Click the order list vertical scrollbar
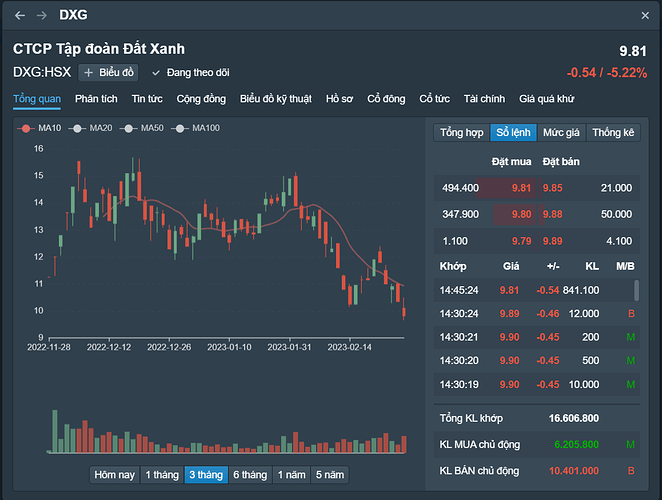 635,291
